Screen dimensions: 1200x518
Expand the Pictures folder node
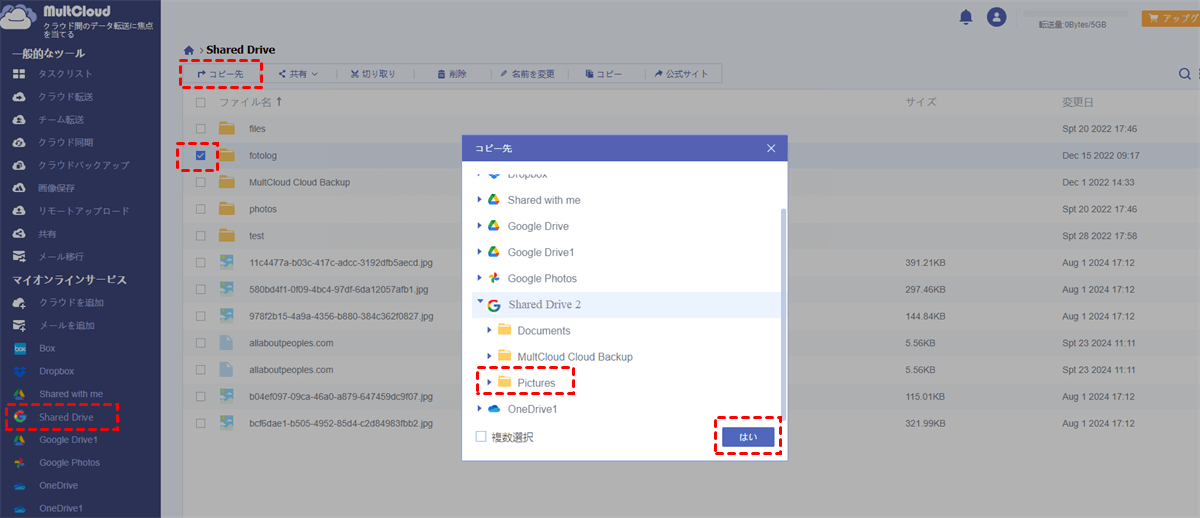point(490,382)
